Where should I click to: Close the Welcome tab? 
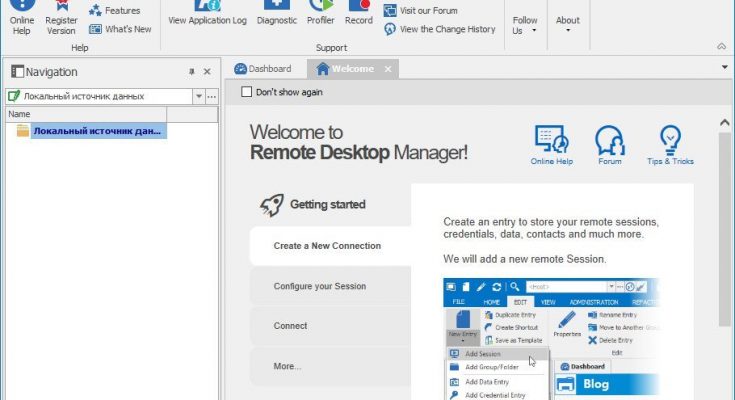[x=388, y=69]
